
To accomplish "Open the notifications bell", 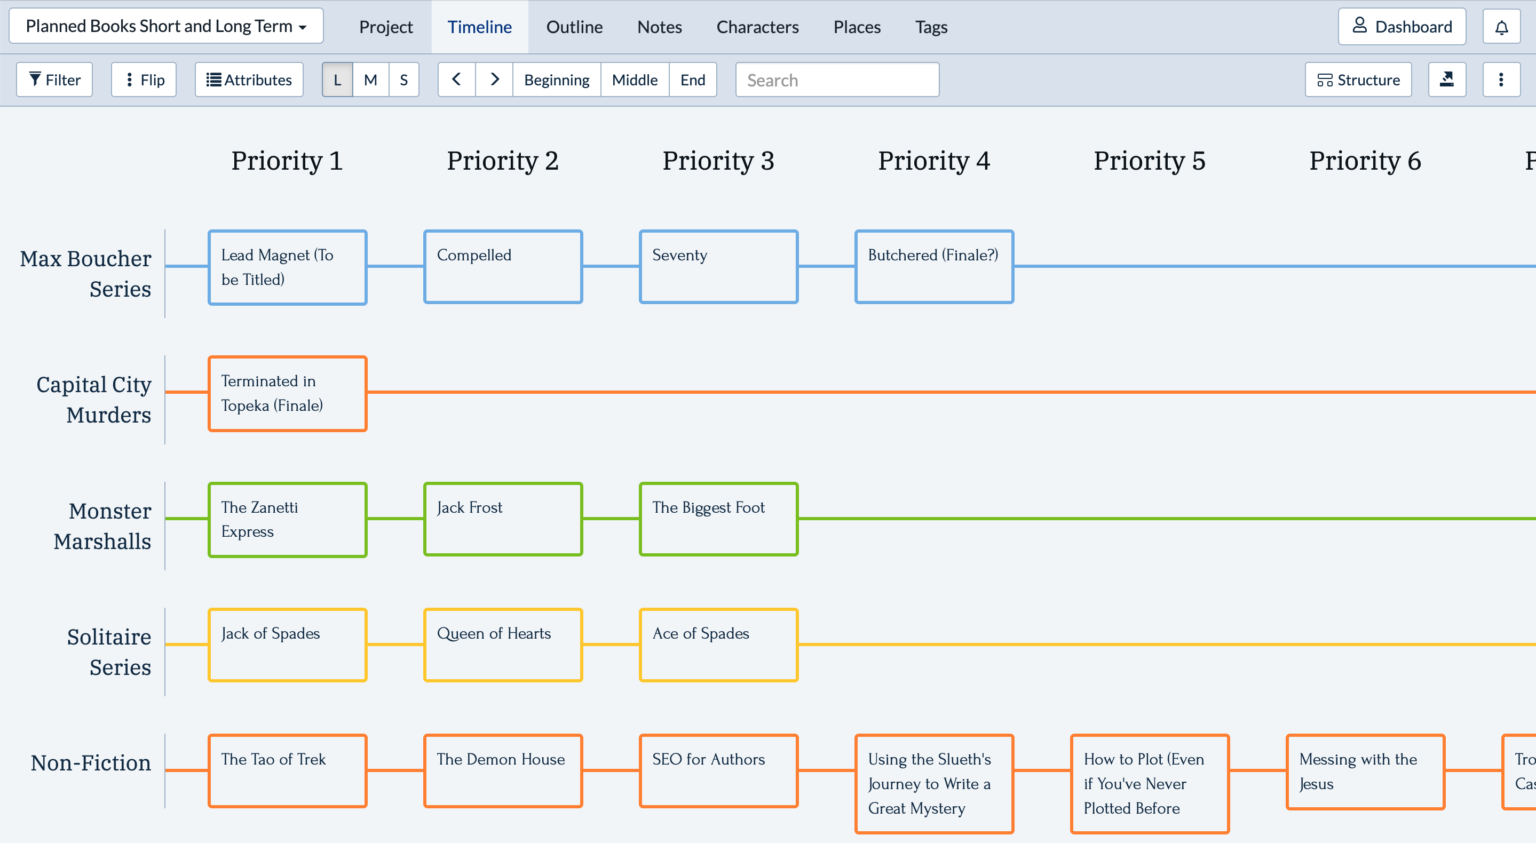I will [x=1501, y=27].
